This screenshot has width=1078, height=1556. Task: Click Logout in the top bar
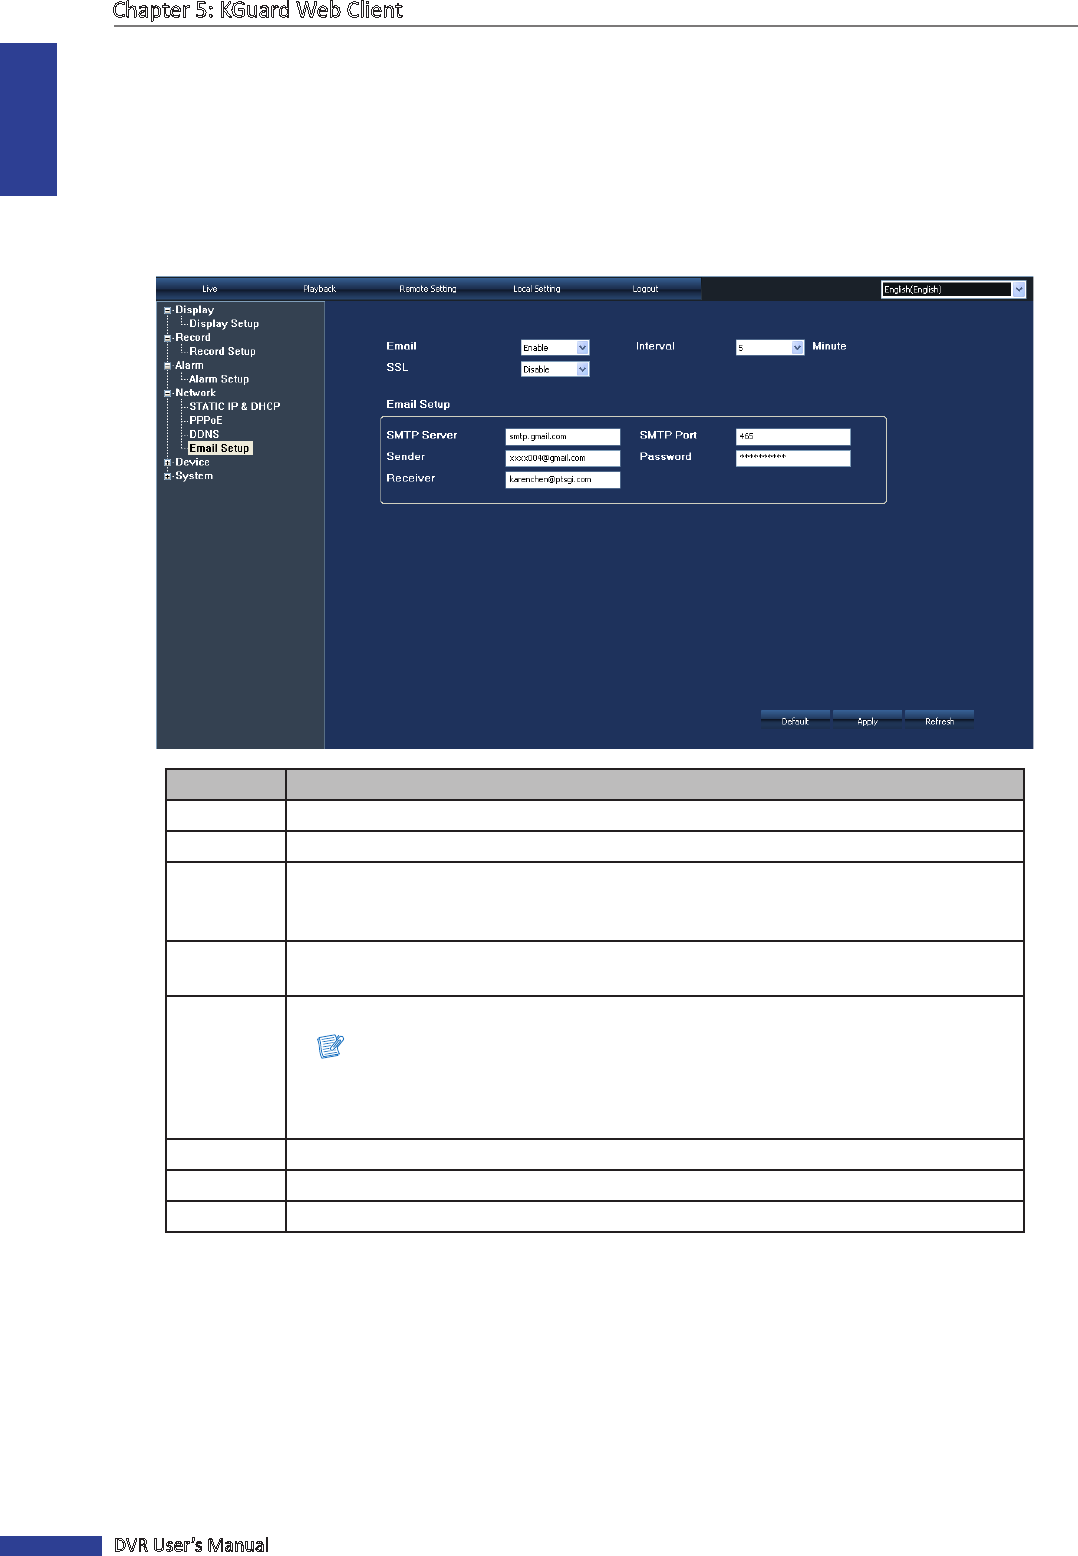point(645,289)
